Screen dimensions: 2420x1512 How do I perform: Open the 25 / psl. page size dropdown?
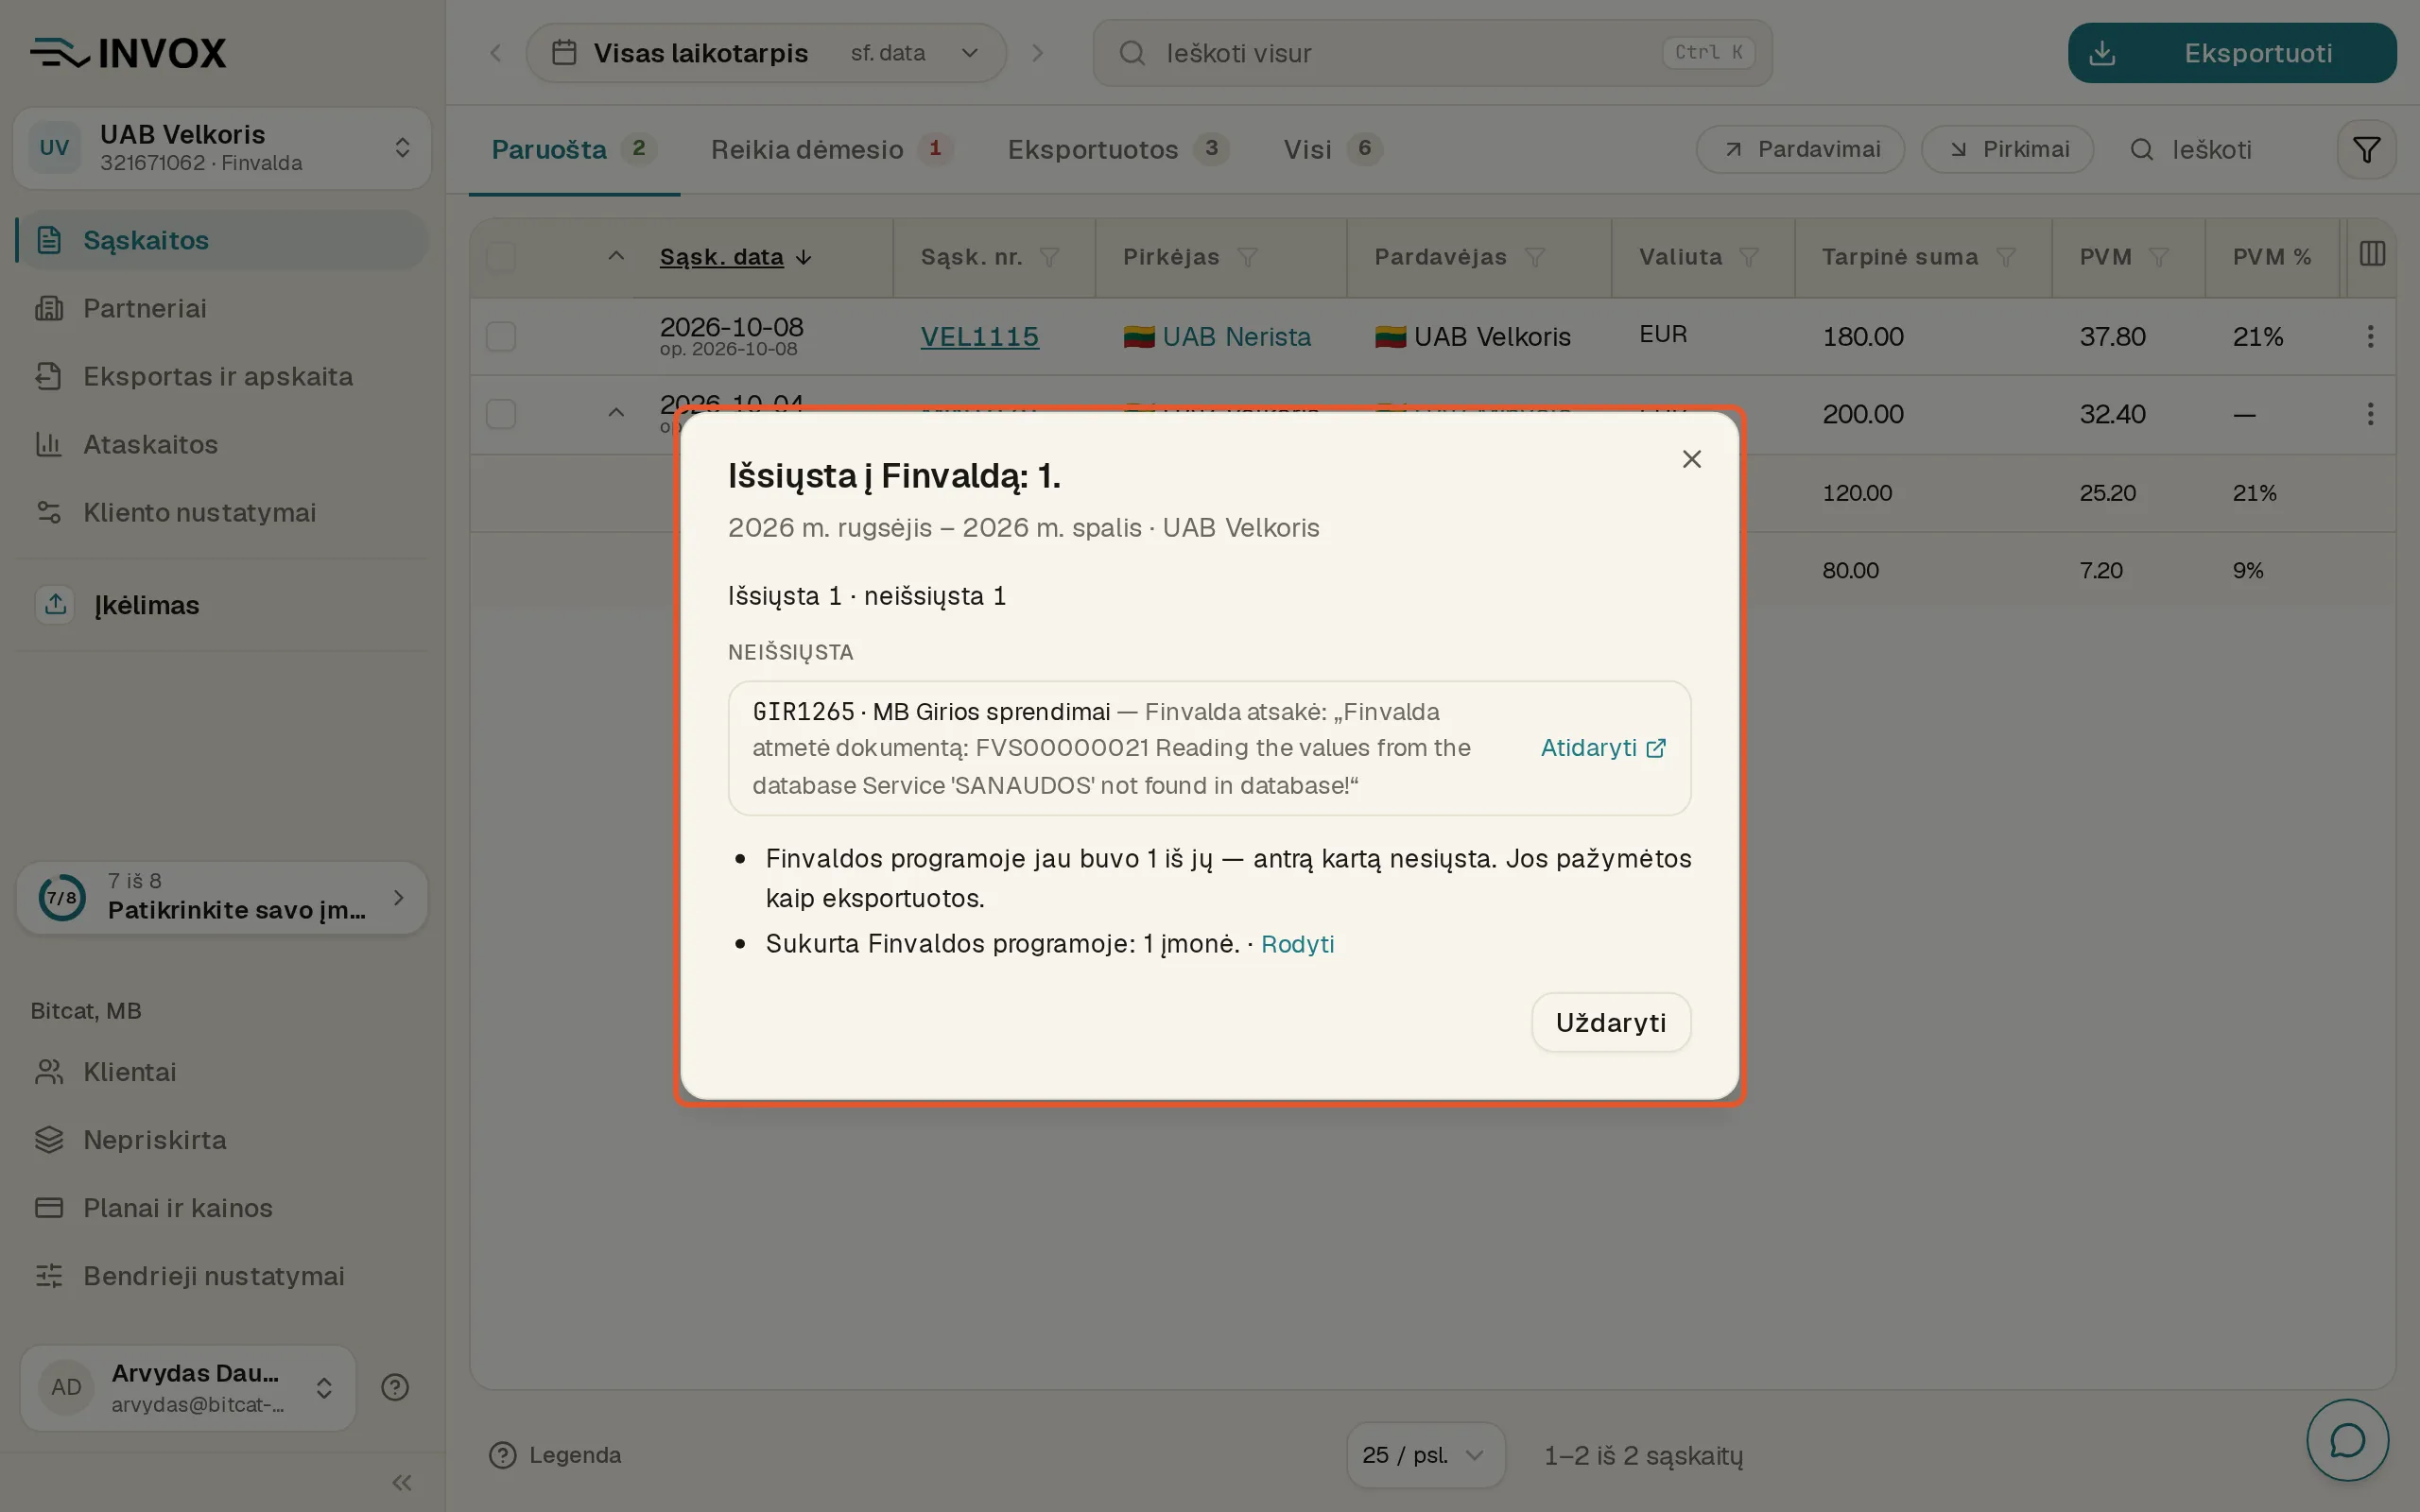click(x=1424, y=1455)
